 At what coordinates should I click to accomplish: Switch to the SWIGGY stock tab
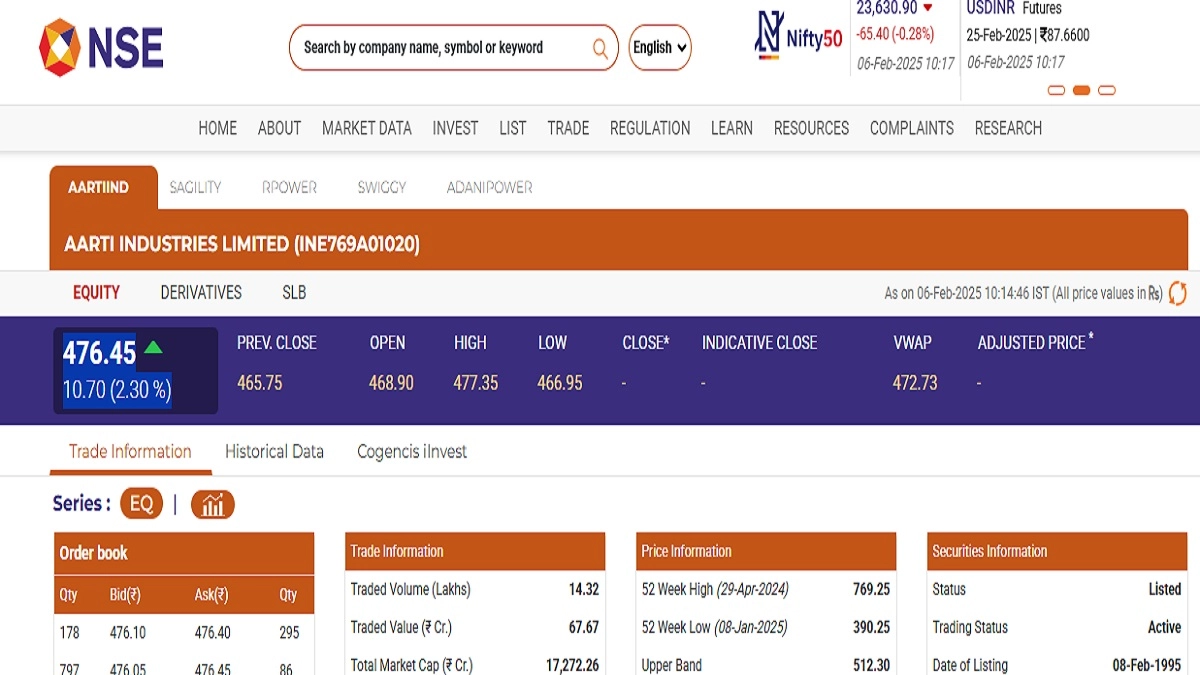381,187
